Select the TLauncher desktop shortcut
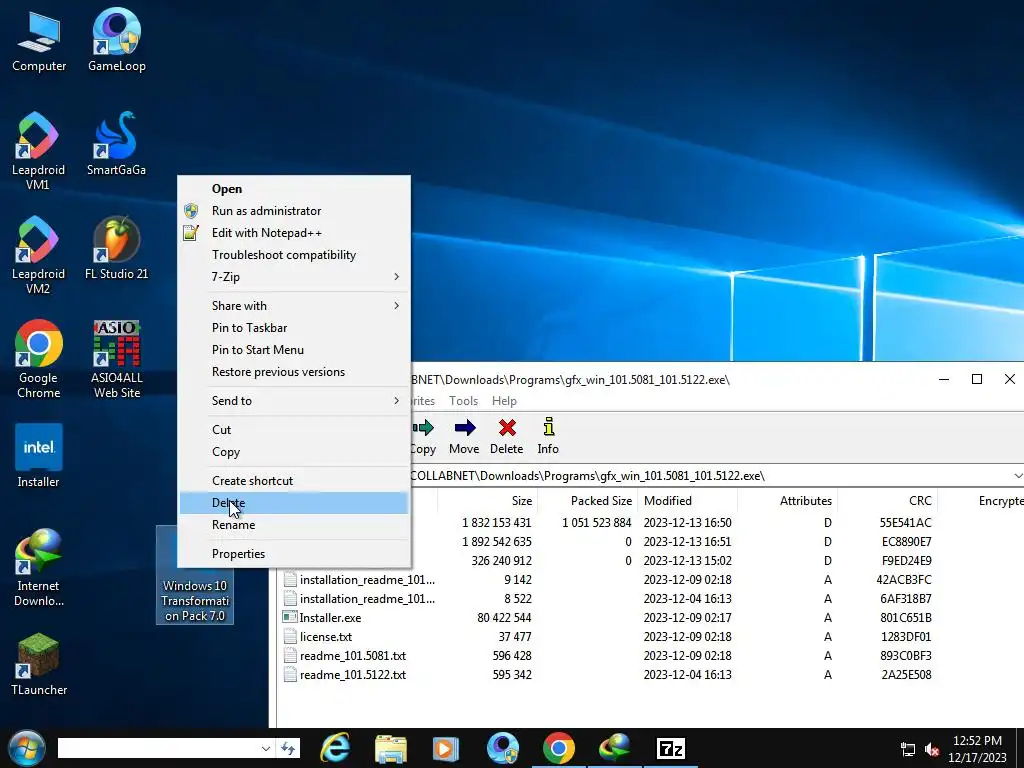1024x768 pixels. tap(39, 664)
